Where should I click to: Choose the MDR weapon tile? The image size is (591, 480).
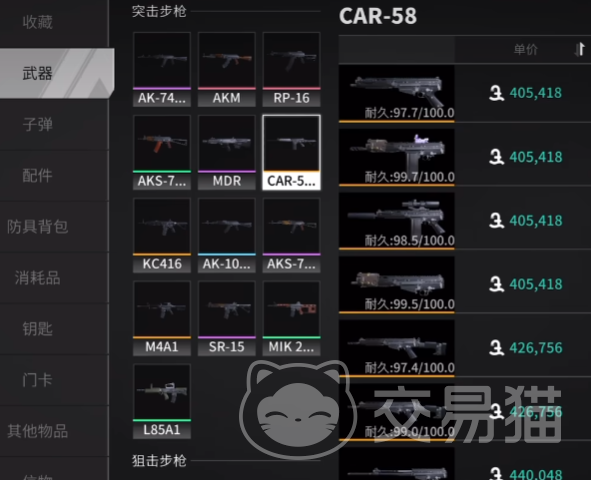pyautogui.click(x=227, y=152)
